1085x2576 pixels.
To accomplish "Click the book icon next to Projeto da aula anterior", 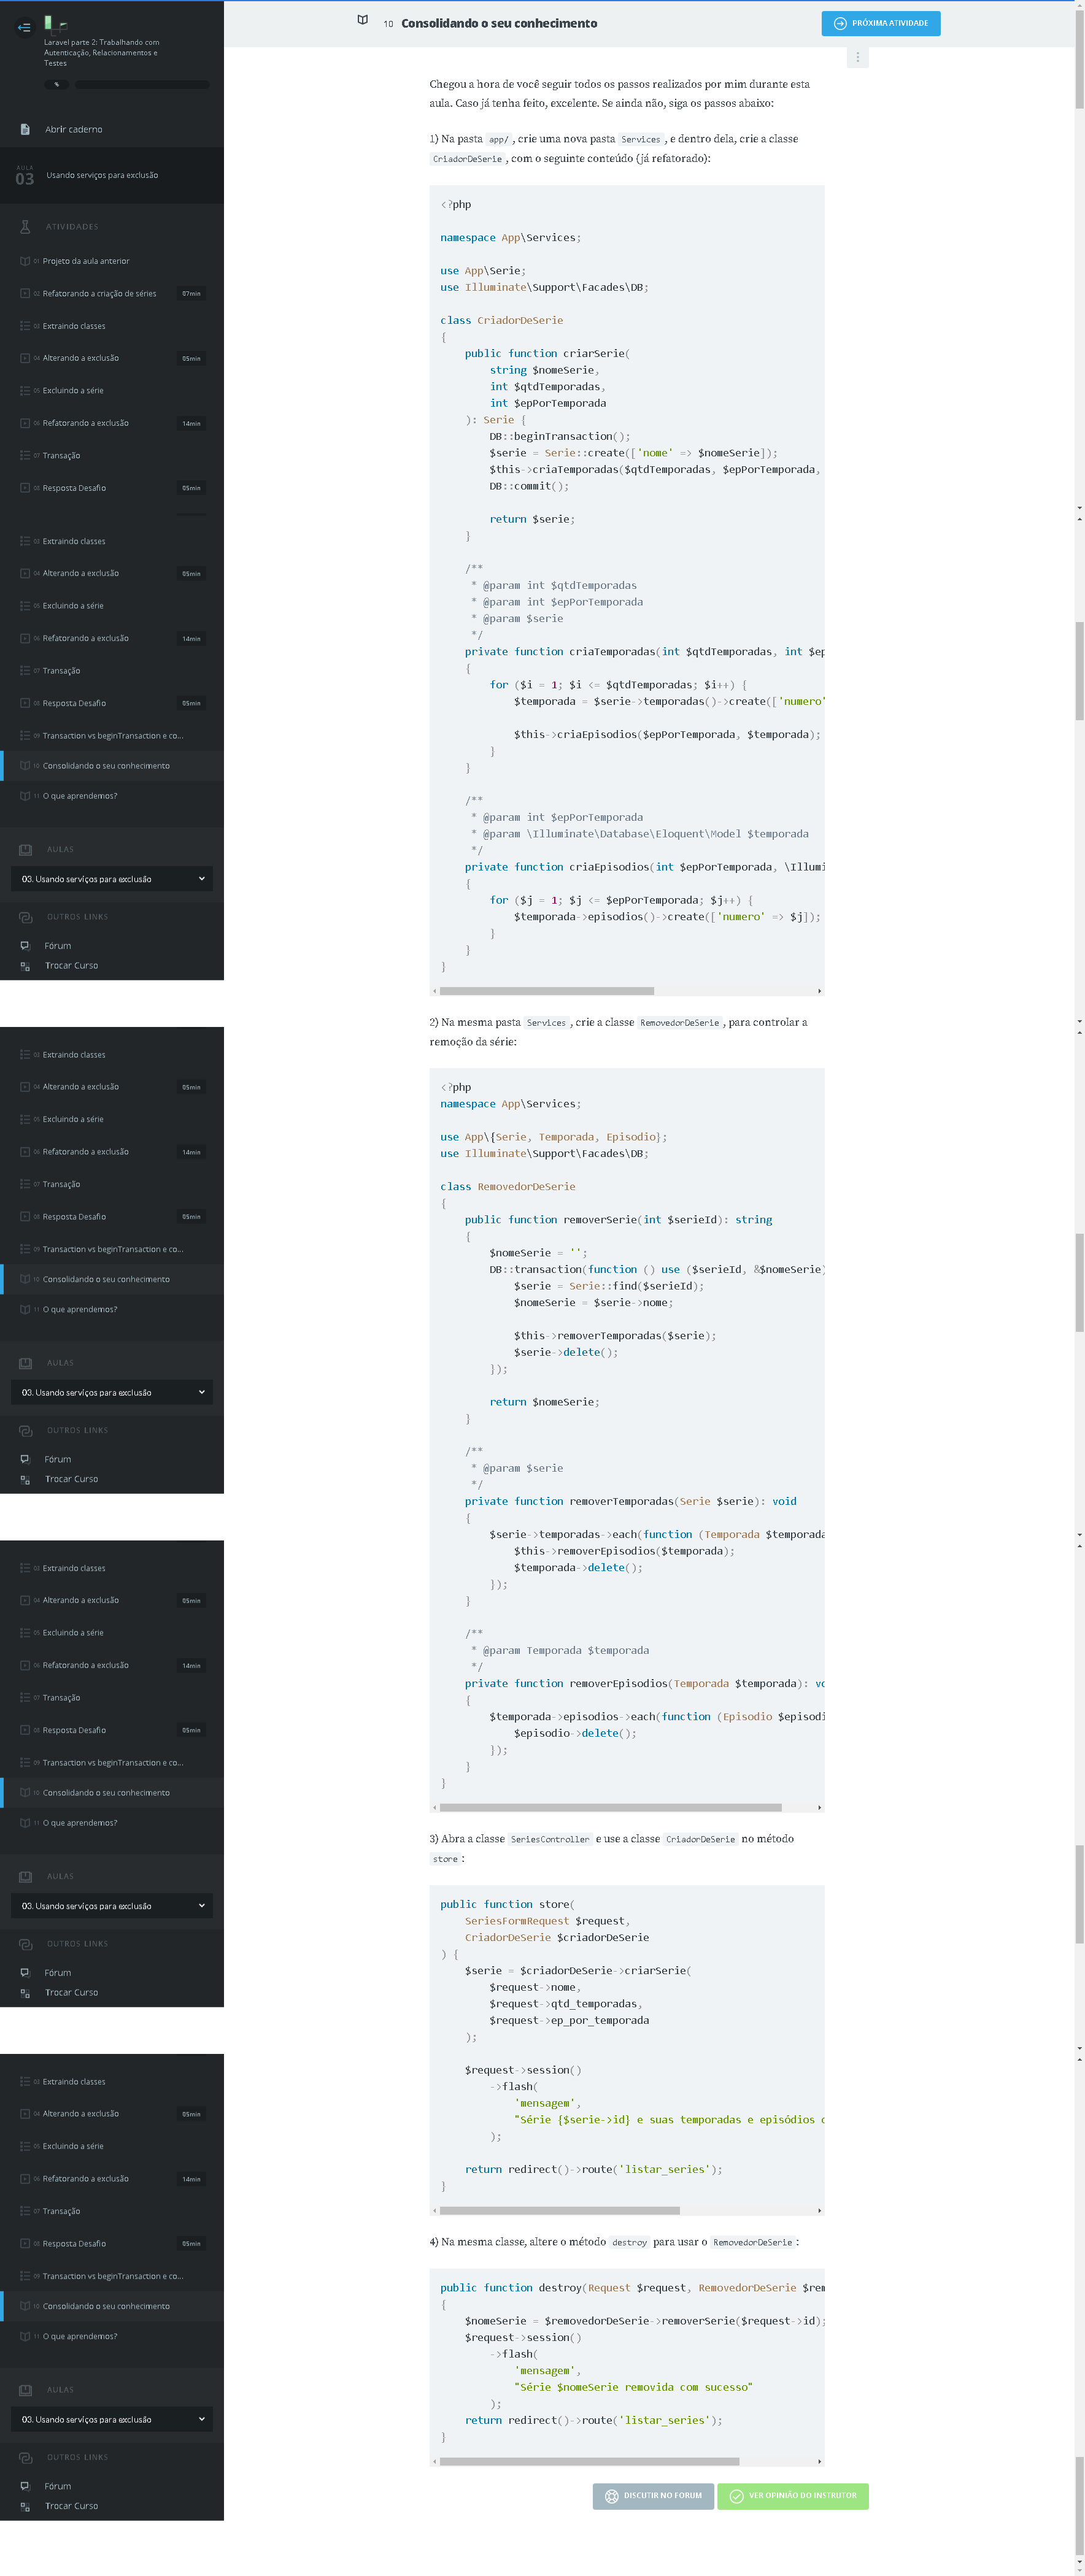I will [x=25, y=261].
